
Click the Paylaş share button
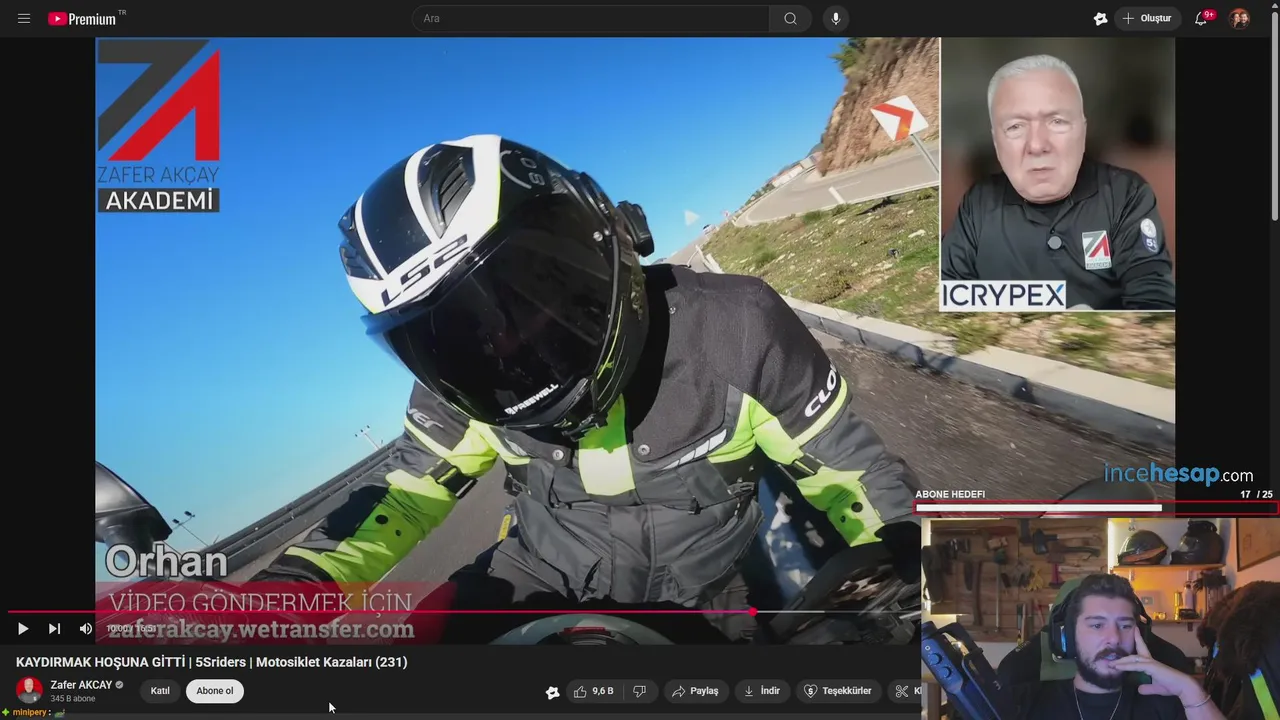(x=695, y=691)
